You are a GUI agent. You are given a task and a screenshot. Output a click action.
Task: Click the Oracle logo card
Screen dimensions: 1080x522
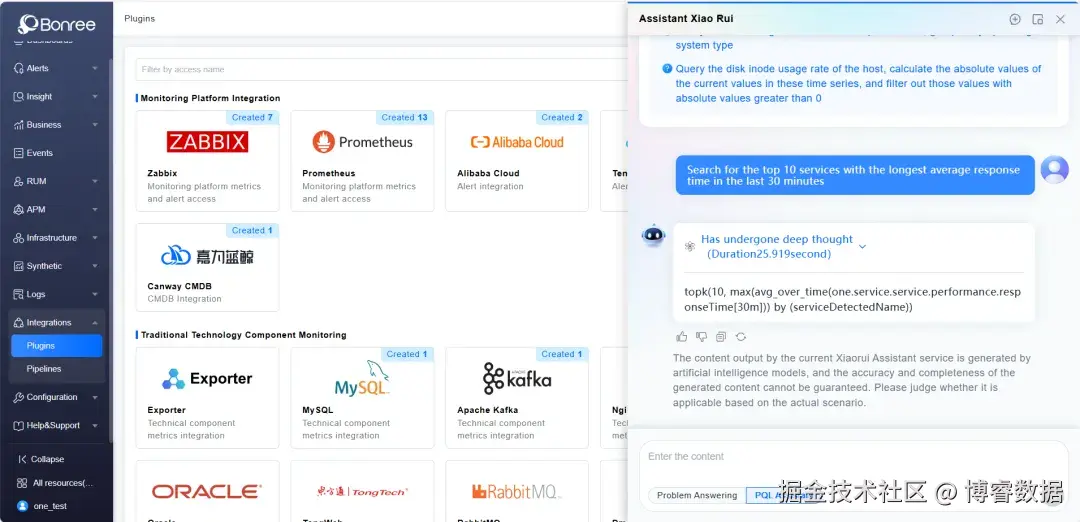click(x=207, y=491)
